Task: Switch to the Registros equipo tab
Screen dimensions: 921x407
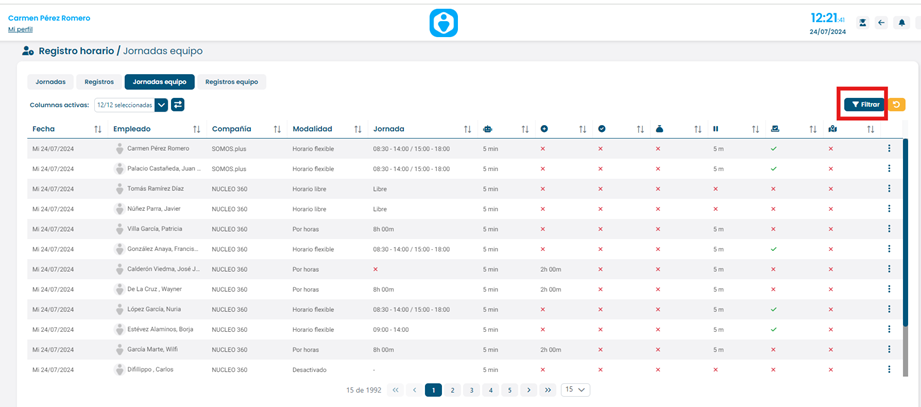Action: click(231, 82)
